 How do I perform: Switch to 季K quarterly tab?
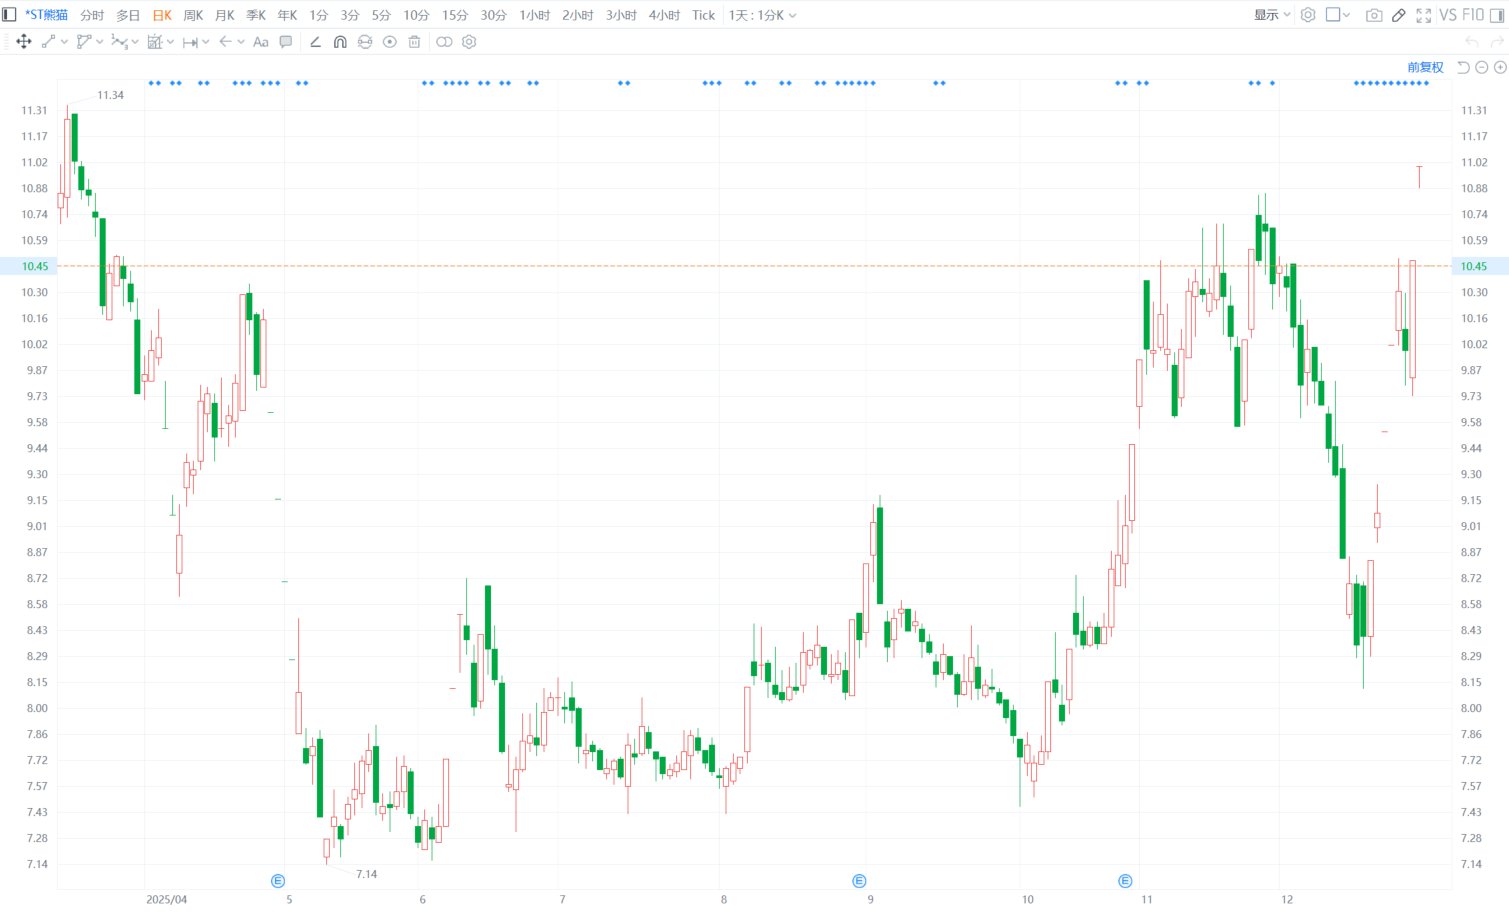pos(256,15)
